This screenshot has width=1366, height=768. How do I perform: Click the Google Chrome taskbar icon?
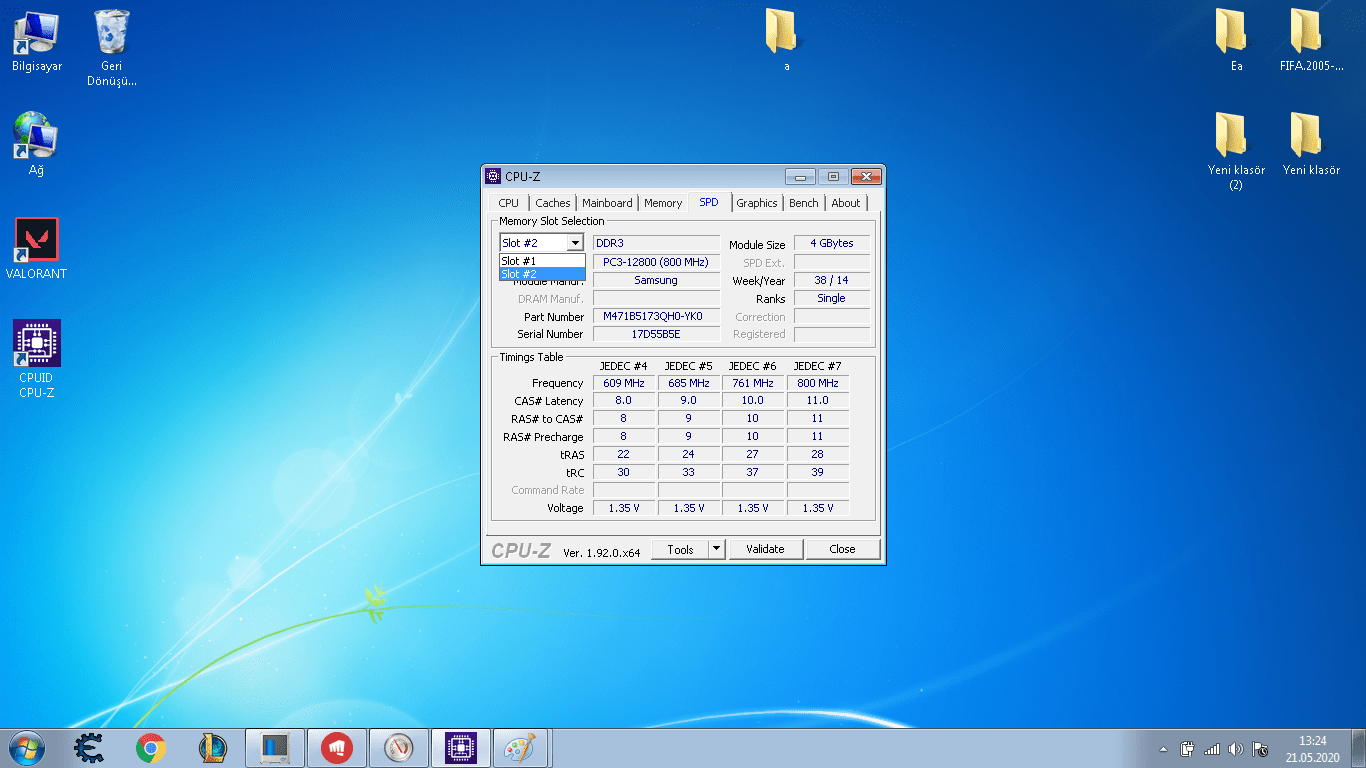click(151, 748)
